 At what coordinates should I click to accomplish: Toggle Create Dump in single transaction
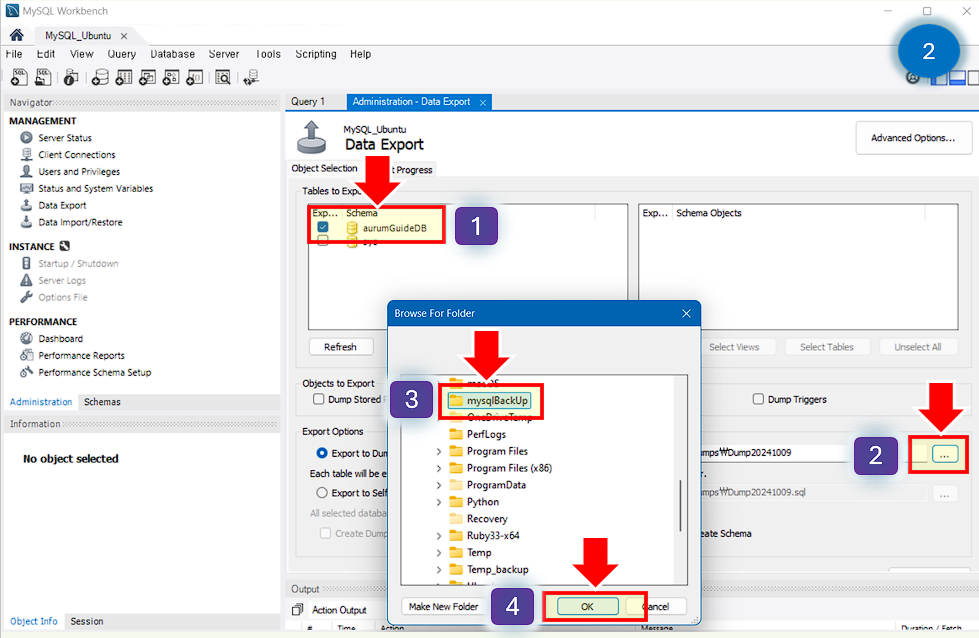325,533
